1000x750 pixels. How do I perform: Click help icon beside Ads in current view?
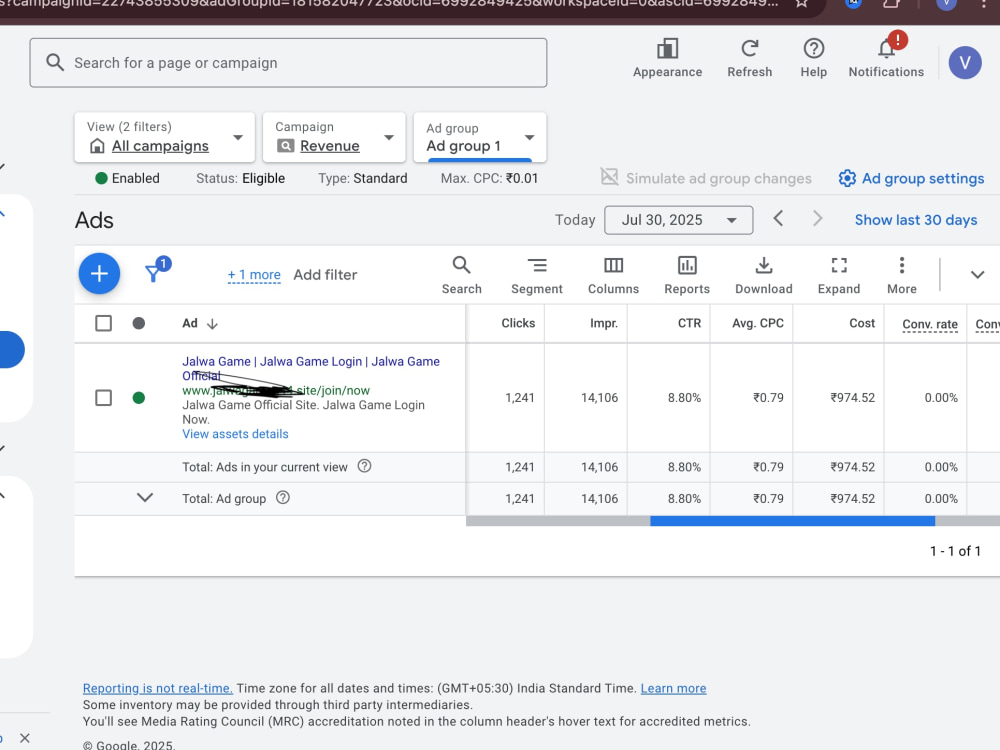(364, 466)
